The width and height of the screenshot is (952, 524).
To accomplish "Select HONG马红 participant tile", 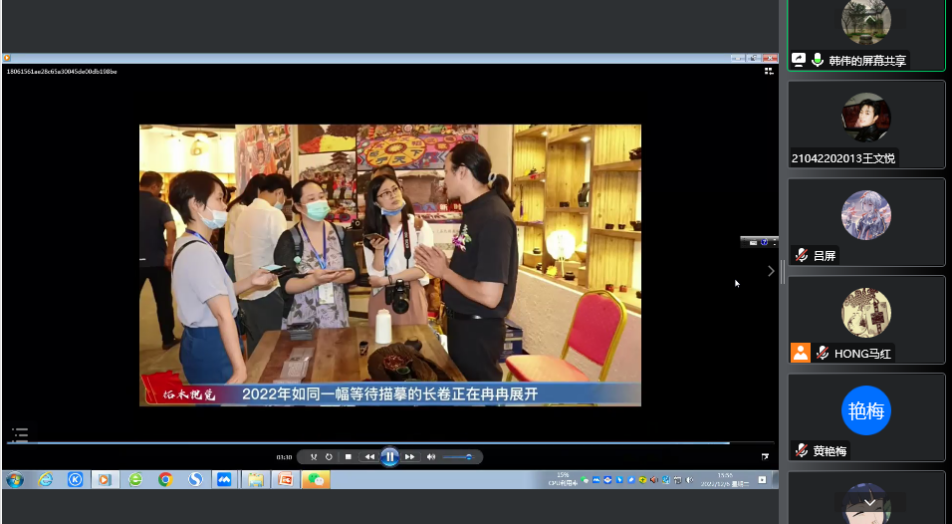I will (x=866, y=319).
